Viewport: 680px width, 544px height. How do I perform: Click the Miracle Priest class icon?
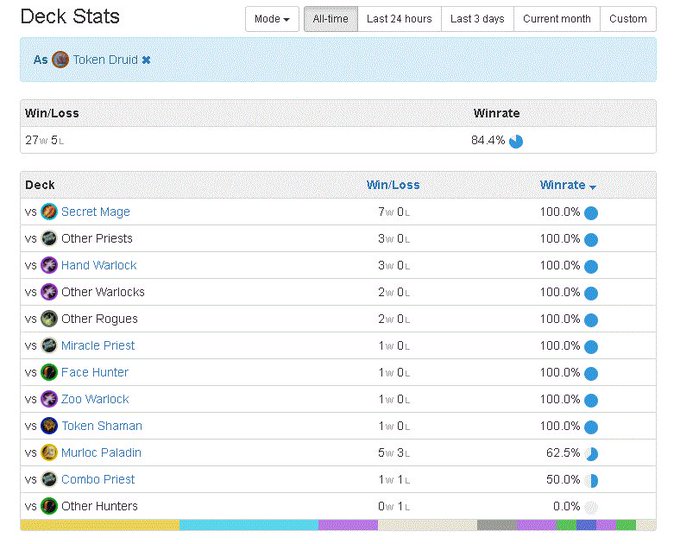click(x=49, y=345)
